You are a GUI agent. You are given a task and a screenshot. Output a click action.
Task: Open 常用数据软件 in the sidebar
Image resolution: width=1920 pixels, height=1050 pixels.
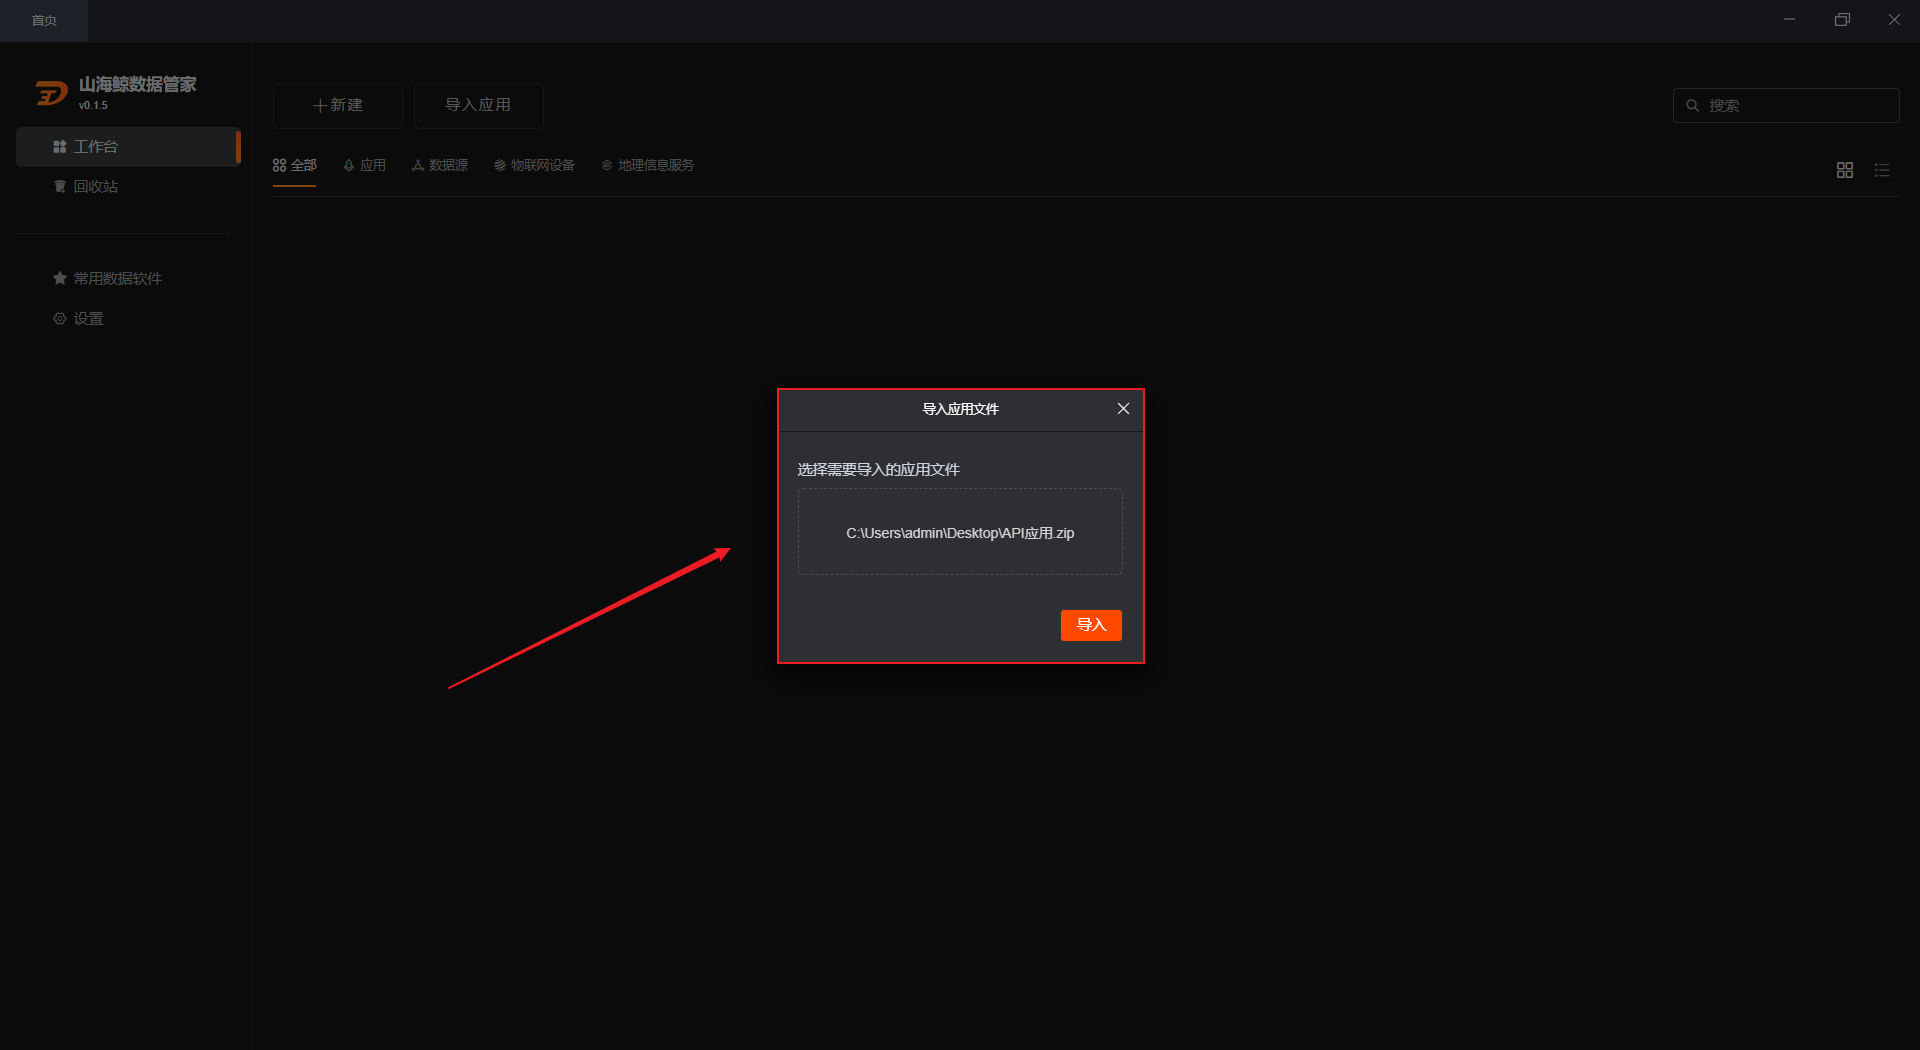coord(128,279)
